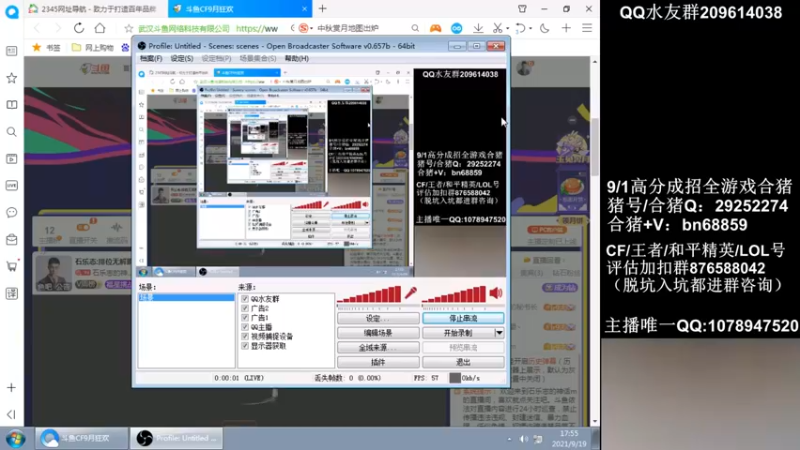This screenshot has width=800, height=450.
Task: Go back in the browser history
Action: 37,28
